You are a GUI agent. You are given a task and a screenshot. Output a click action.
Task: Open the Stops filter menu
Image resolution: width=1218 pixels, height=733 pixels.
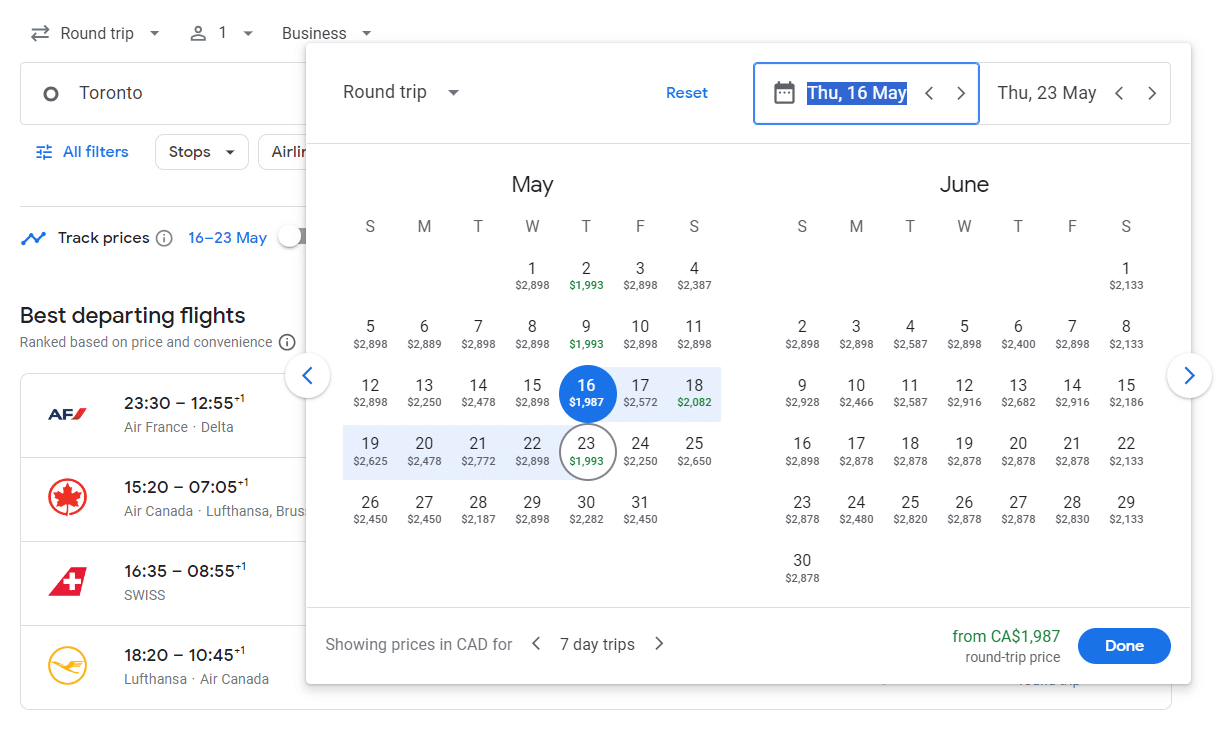tap(201, 152)
